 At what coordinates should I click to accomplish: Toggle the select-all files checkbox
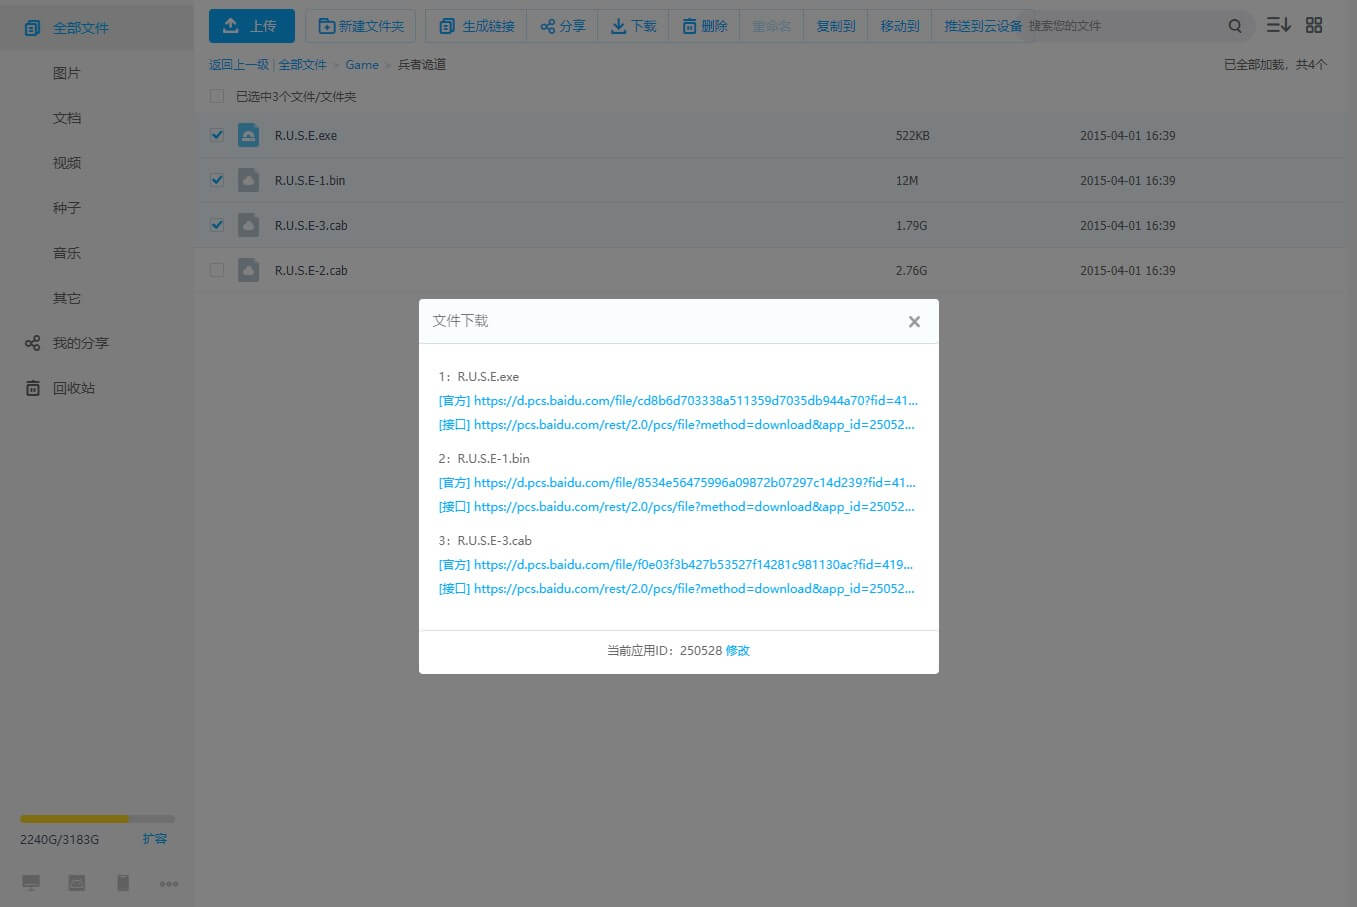click(217, 97)
